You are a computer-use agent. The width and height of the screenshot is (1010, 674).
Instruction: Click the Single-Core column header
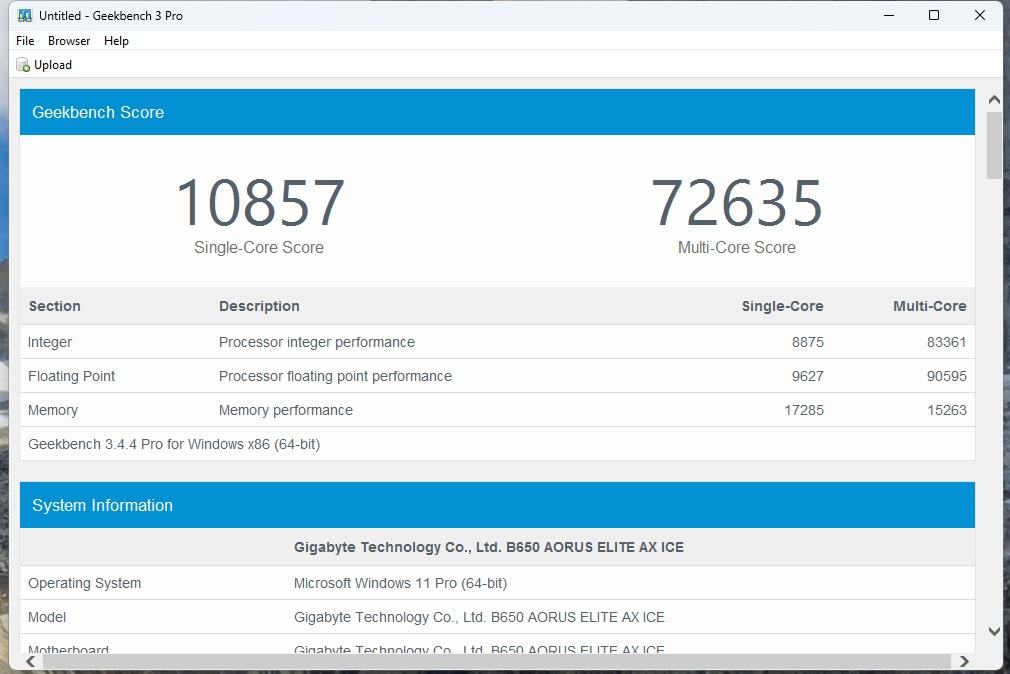[x=782, y=306]
